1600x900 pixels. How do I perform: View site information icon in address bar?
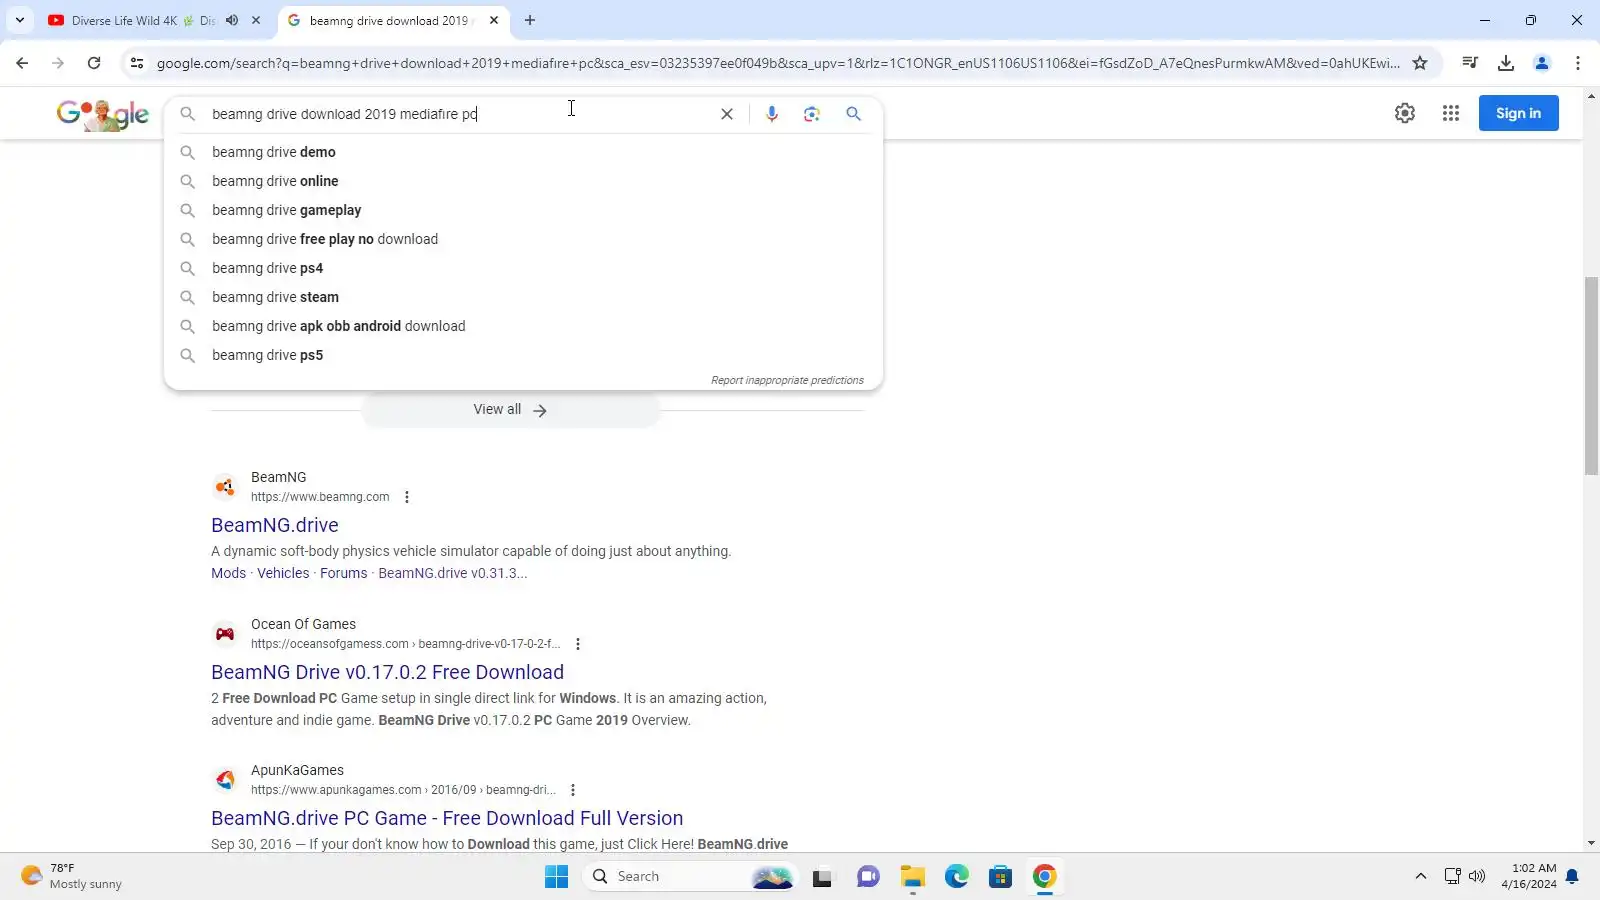(137, 63)
